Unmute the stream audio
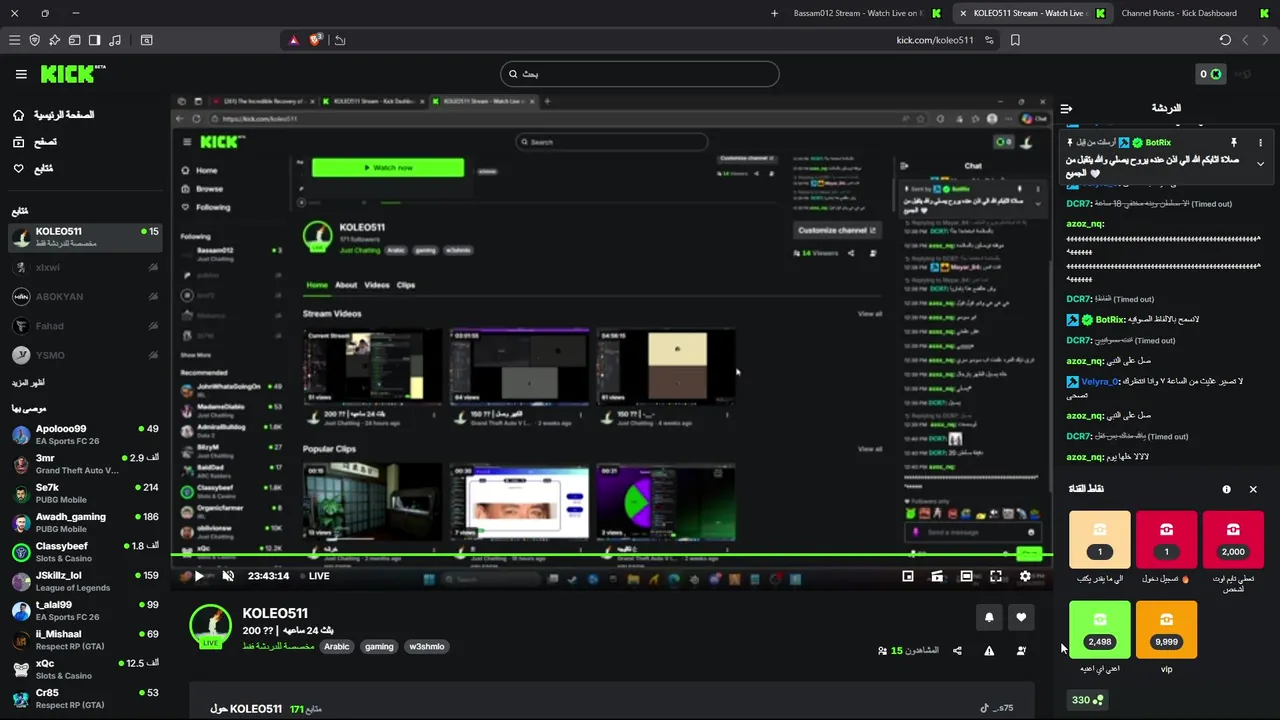1280x720 pixels. click(x=228, y=576)
